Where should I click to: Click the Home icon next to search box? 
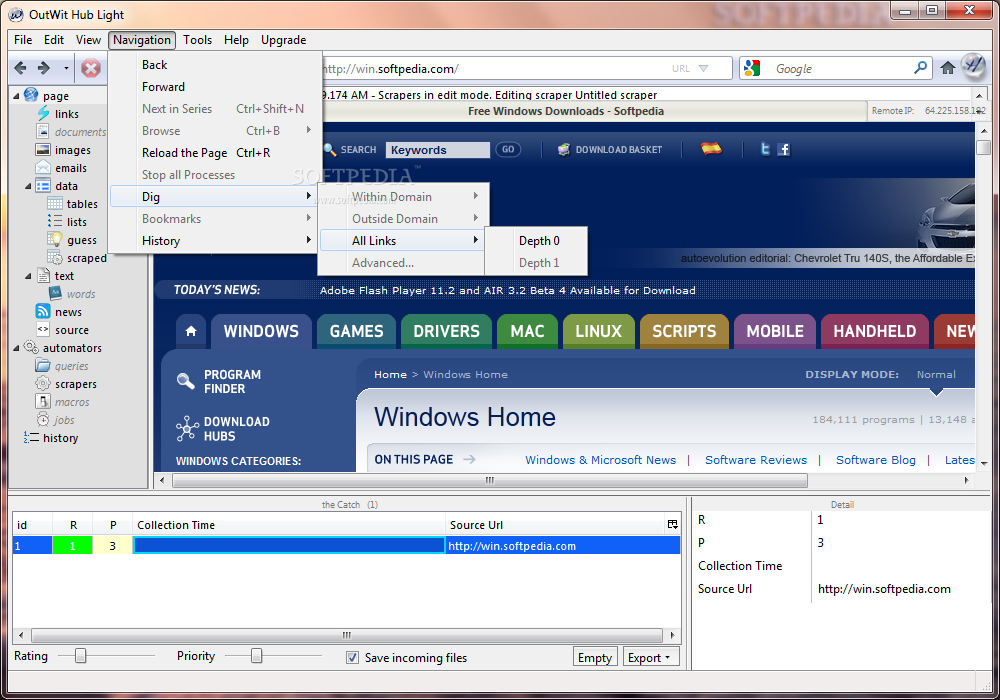pos(948,68)
